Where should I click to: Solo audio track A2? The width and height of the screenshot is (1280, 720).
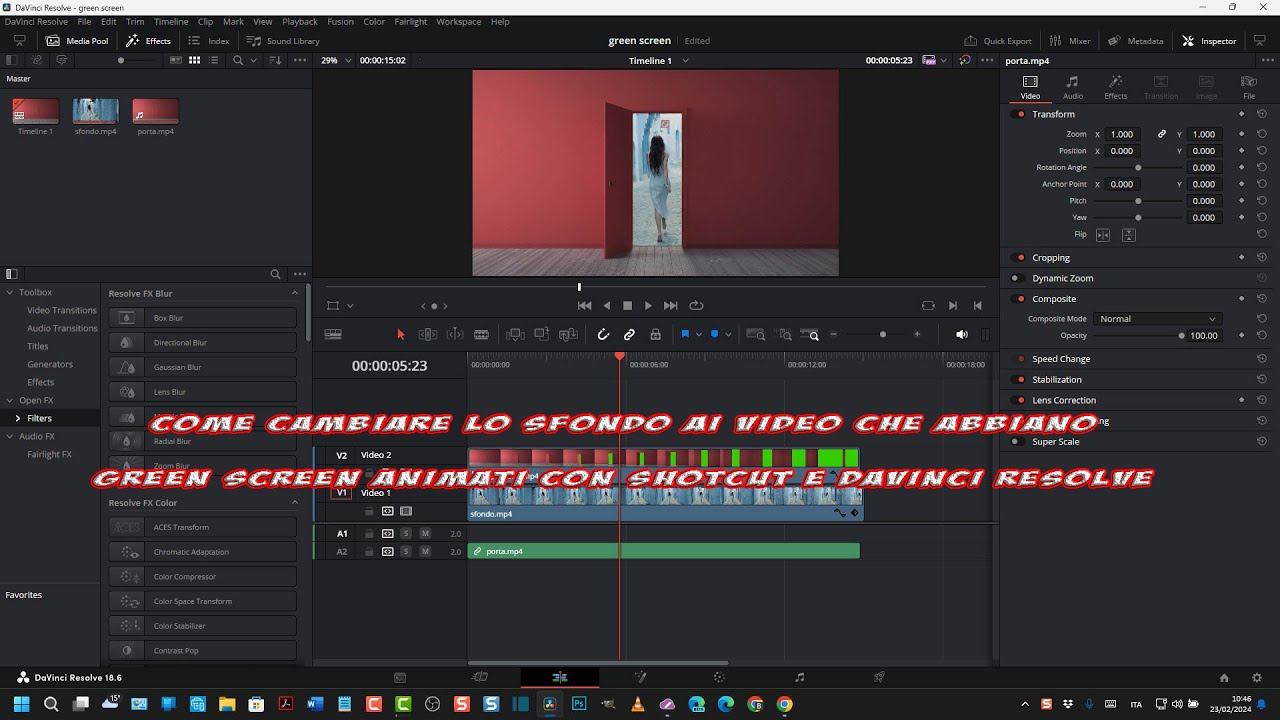coord(406,551)
